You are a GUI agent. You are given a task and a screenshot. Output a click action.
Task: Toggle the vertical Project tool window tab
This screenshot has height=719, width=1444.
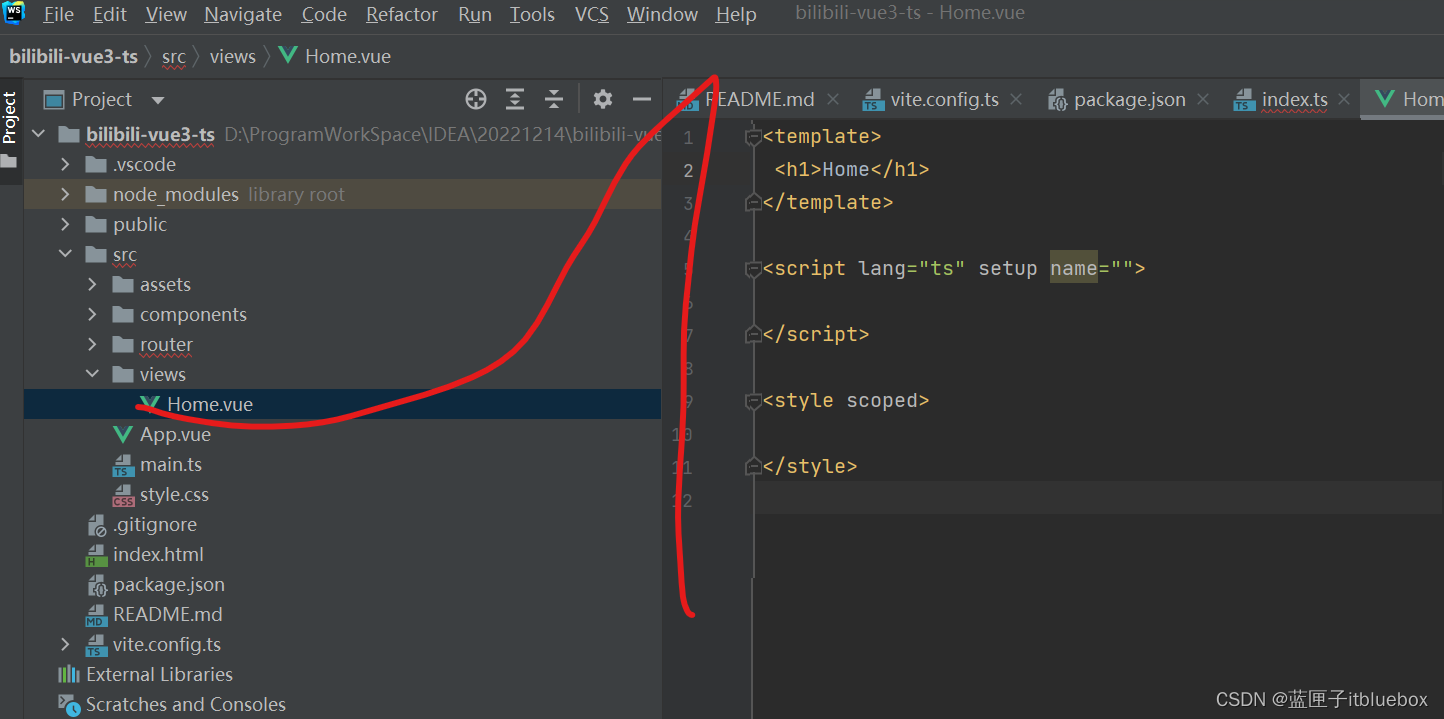pyautogui.click(x=10, y=118)
